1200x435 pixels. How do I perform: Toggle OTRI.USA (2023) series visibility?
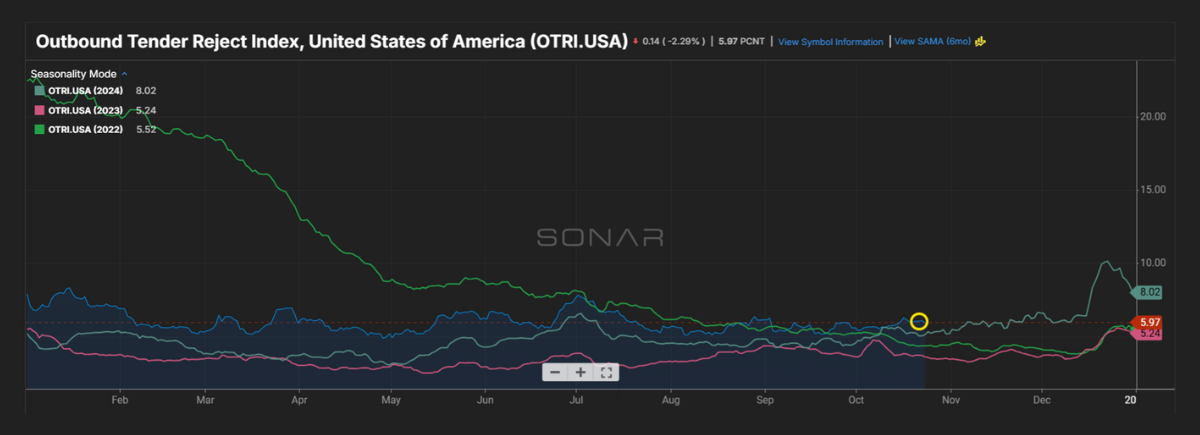tap(82, 110)
